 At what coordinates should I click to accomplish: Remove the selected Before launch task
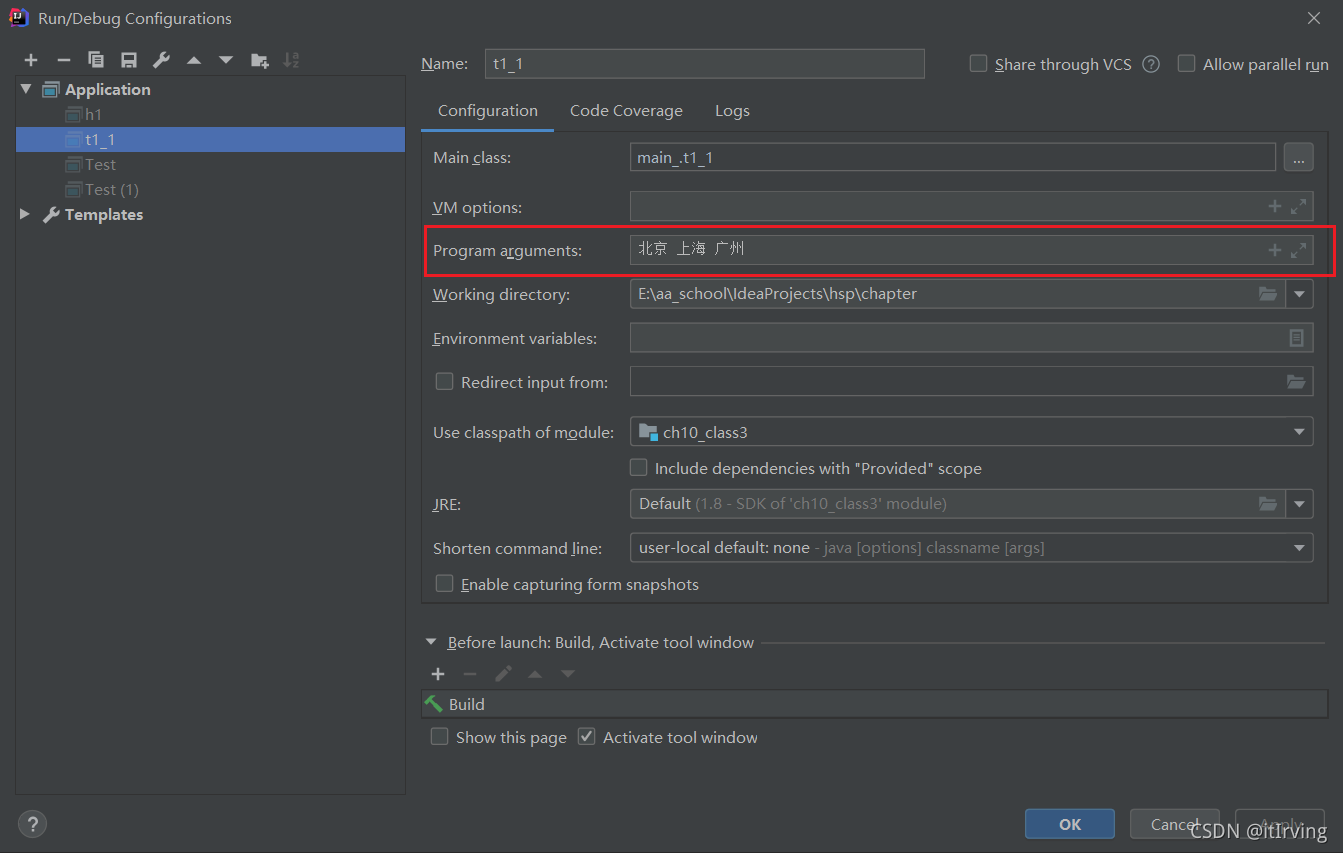point(470,674)
